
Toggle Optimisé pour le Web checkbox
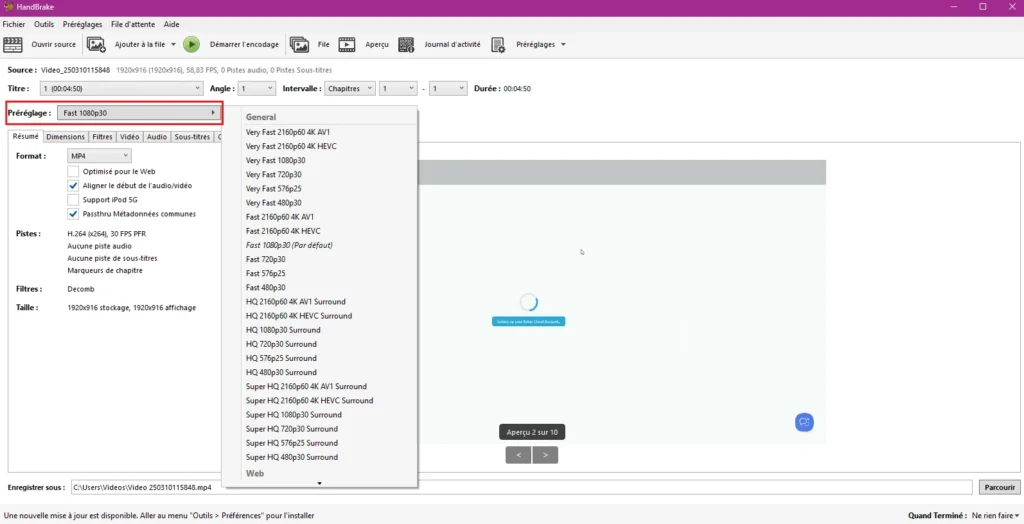(73, 171)
